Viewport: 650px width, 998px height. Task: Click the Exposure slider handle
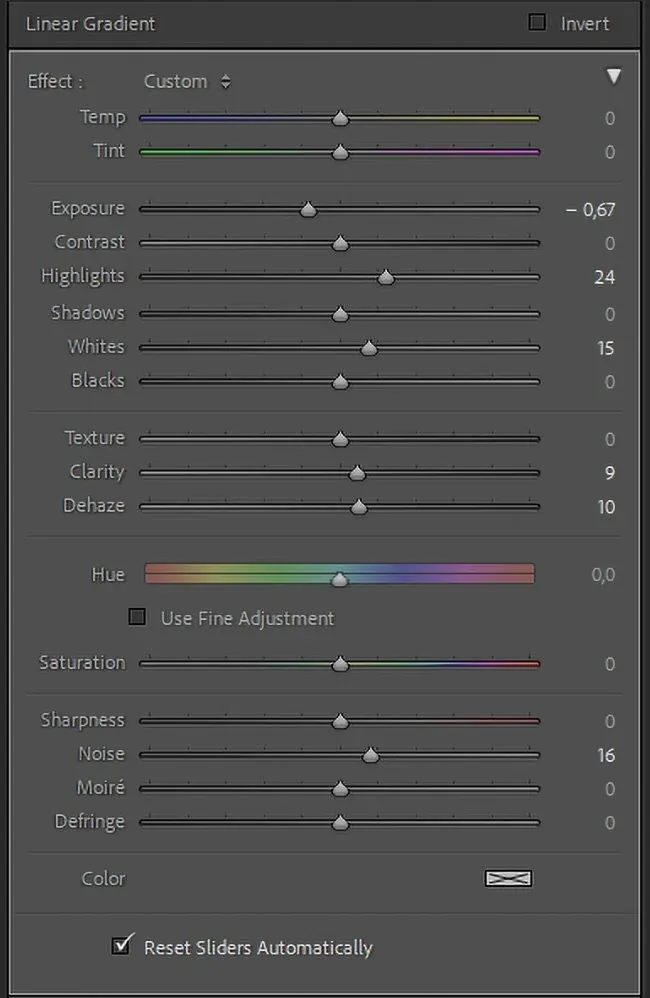coord(308,209)
